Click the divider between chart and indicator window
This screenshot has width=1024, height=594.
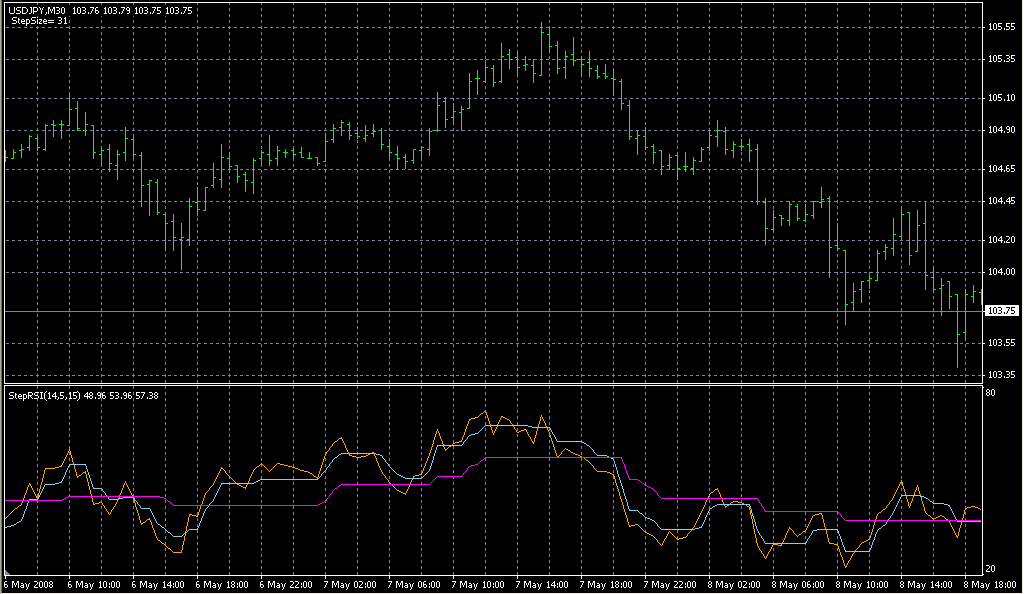pyautogui.click(x=490, y=383)
